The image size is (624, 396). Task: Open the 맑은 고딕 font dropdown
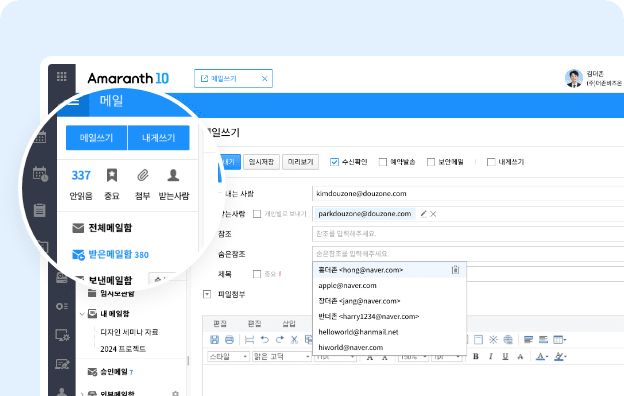pyautogui.click(x=282, y=357)
